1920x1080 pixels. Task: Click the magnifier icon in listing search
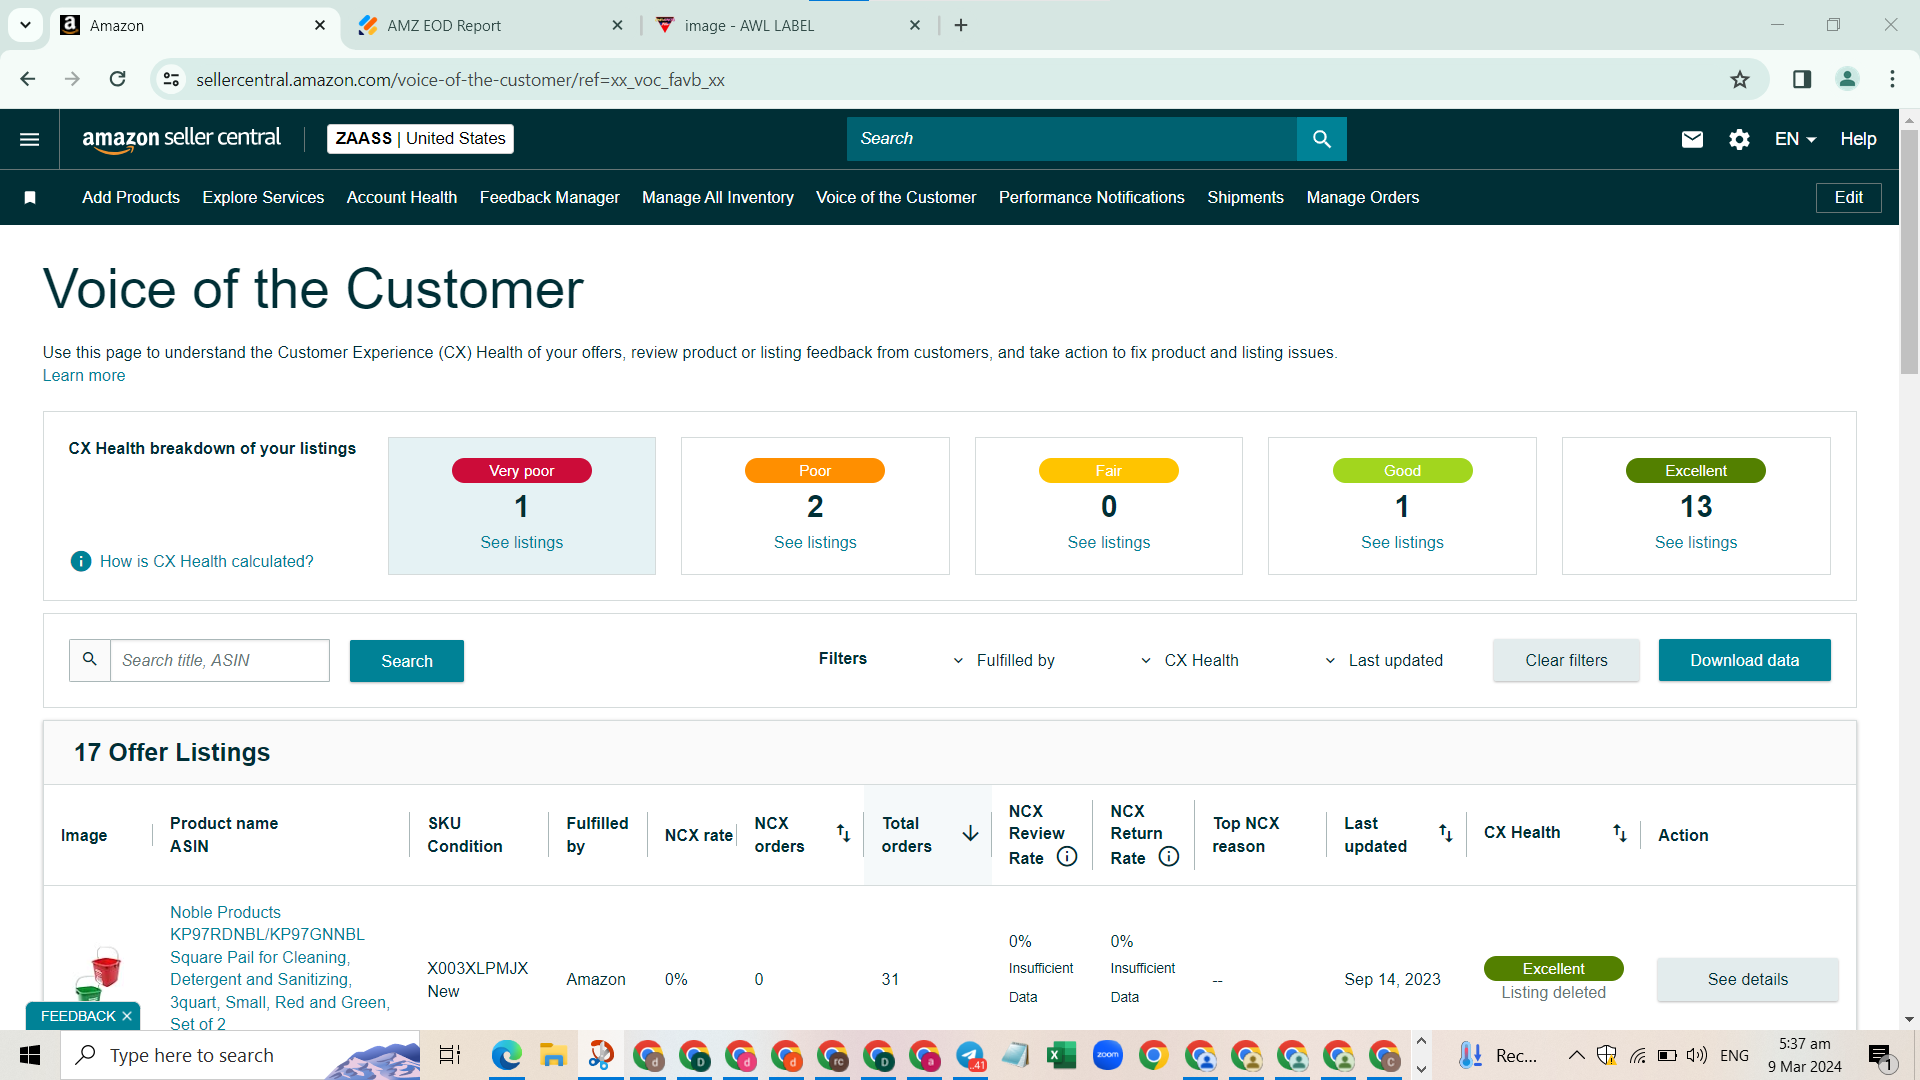coord(90,660)
